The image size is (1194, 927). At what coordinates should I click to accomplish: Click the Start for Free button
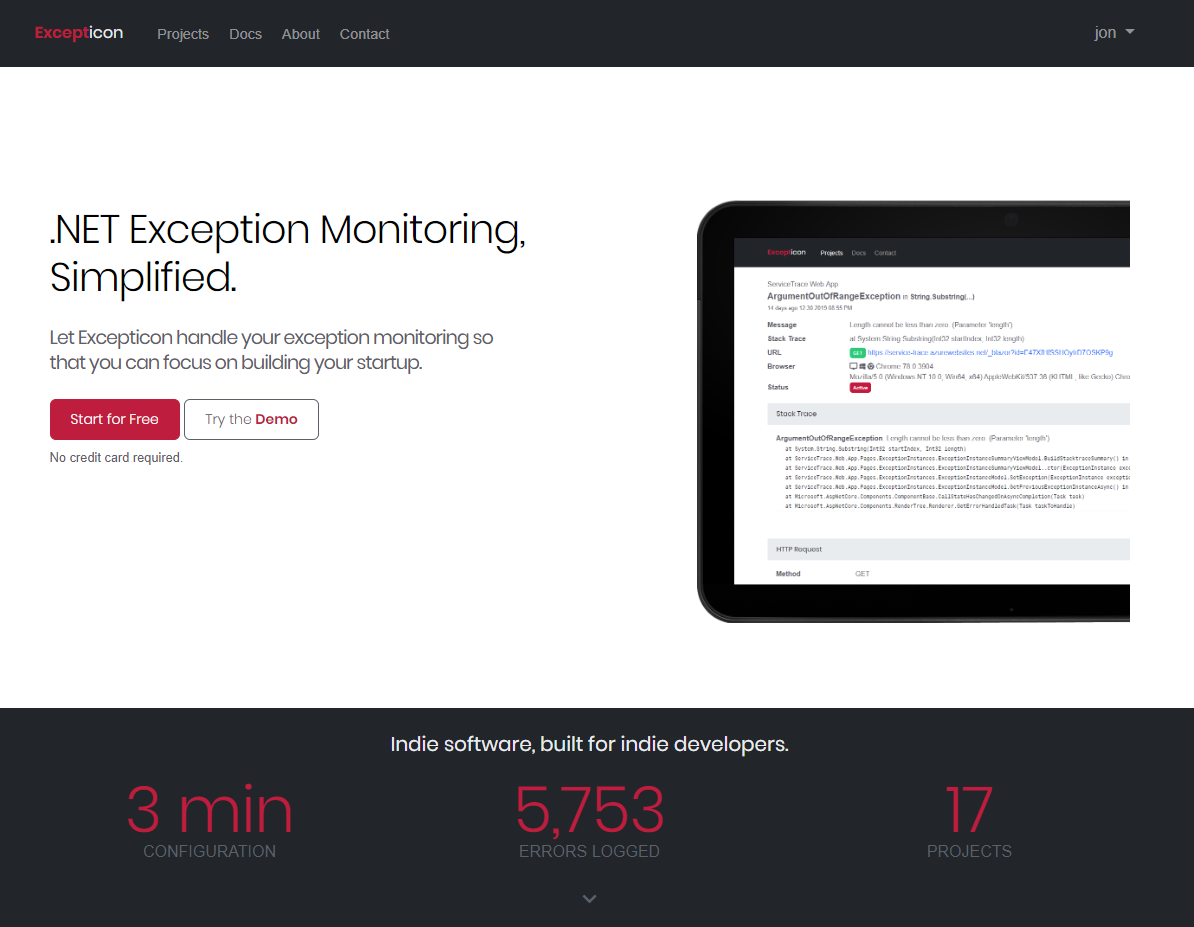[115, 419]
